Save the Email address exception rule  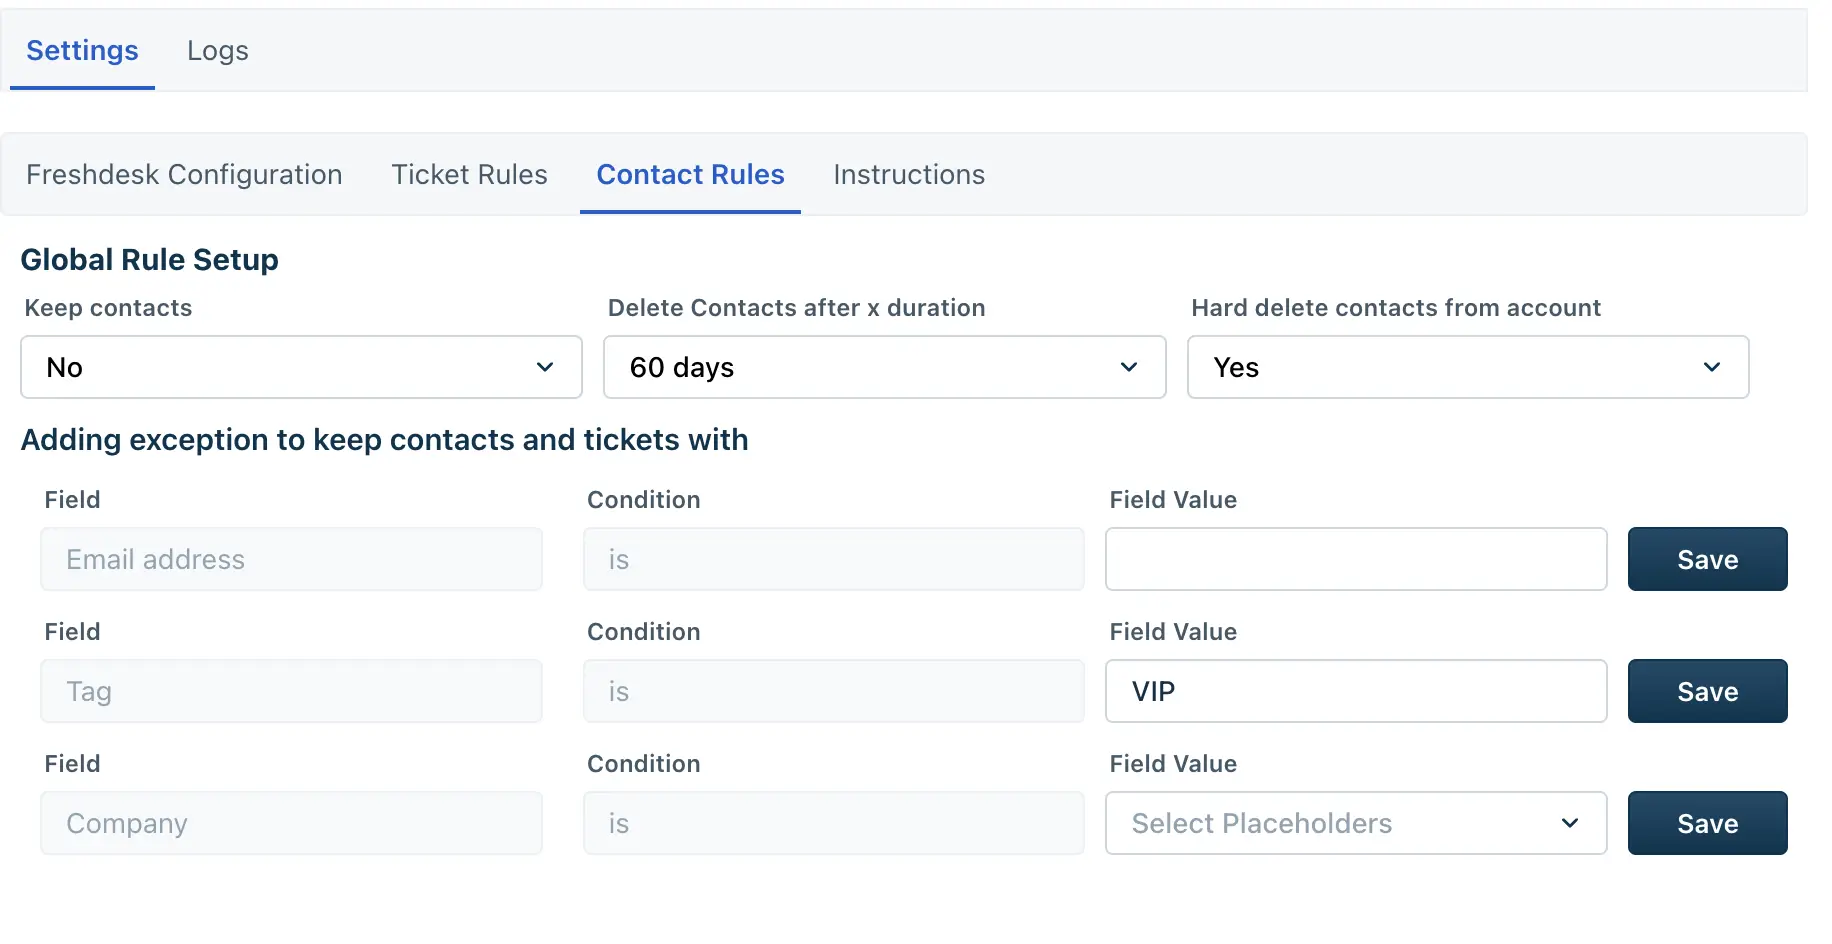[1707, 559]
